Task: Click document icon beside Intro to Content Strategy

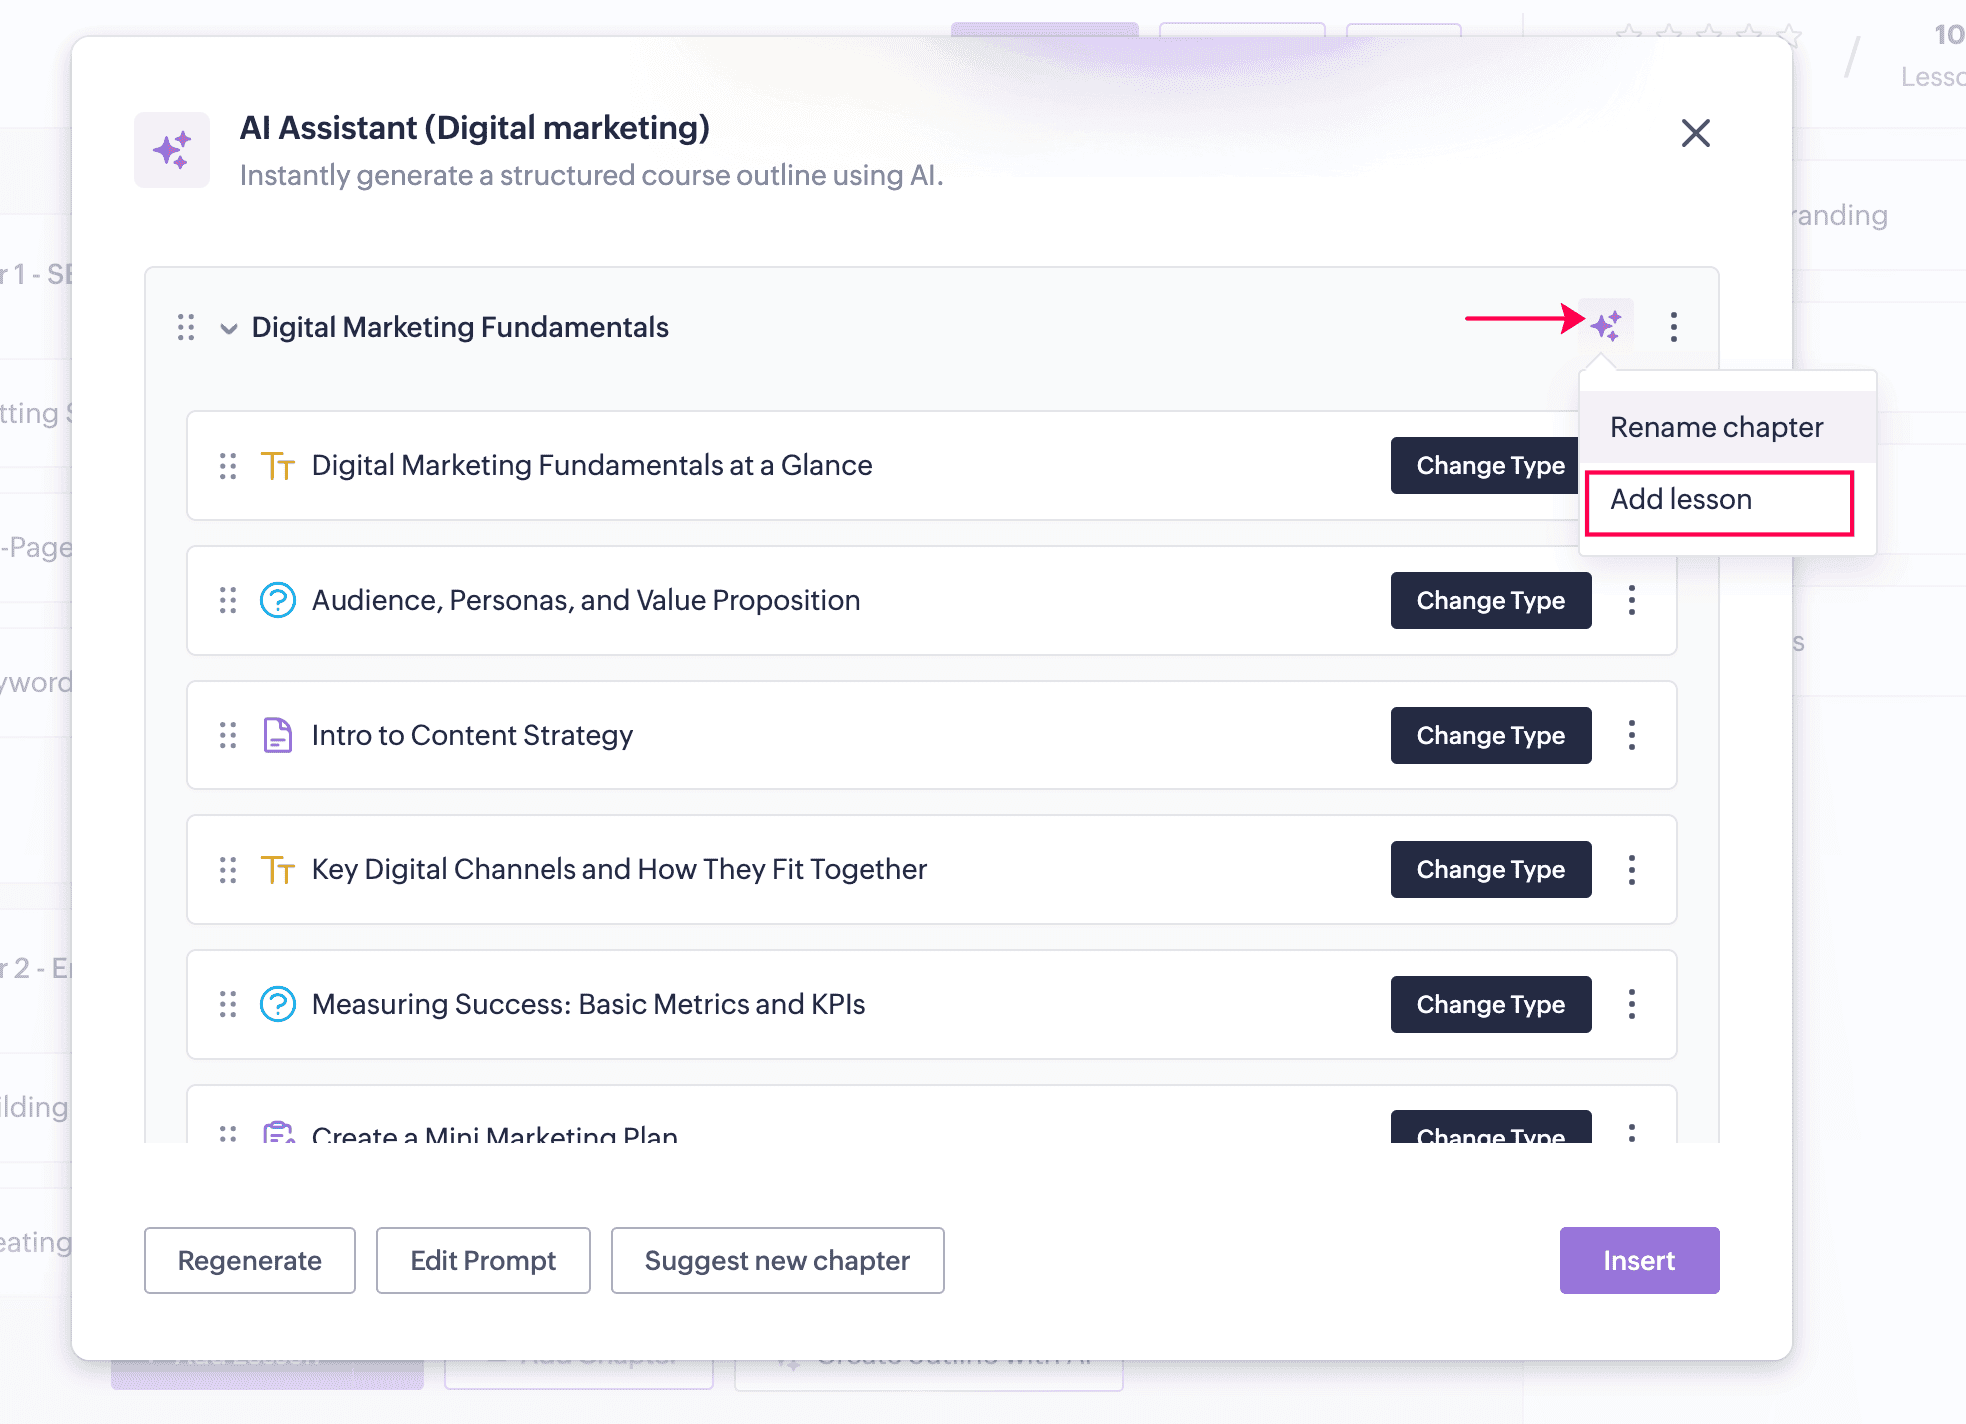Action: 277,735
